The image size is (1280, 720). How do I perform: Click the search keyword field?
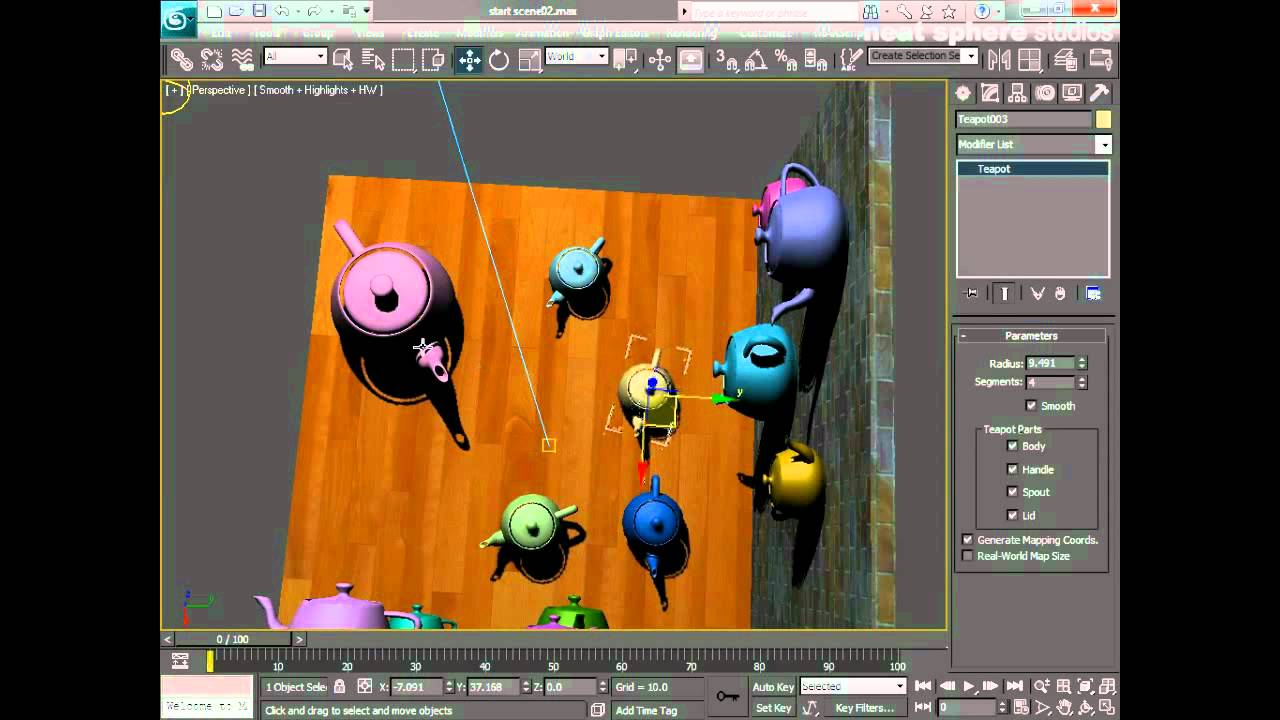(774, 12)
